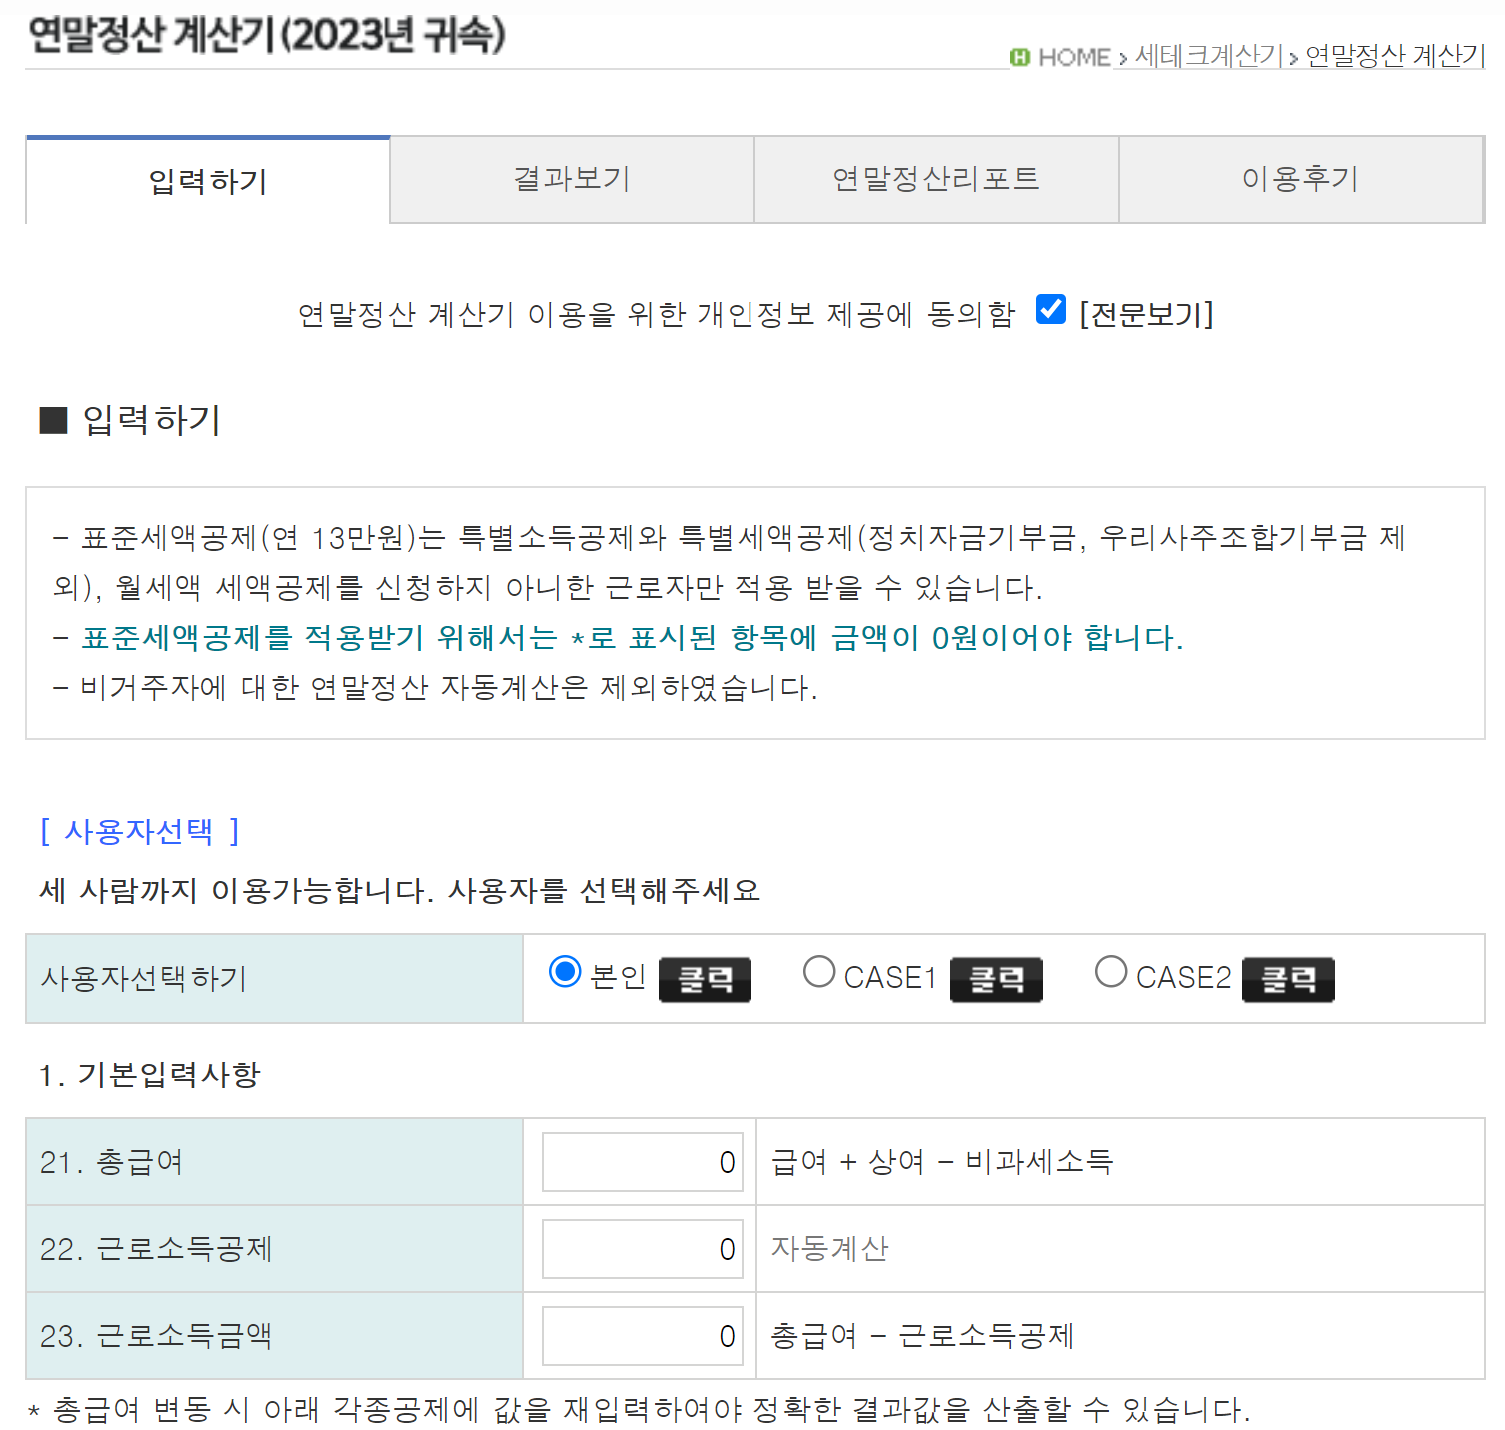Viewport: 1505px width, 1430px height.
Task: Open 연말정산 계산기 breadcrumb link
Action: click(1395, 56)
